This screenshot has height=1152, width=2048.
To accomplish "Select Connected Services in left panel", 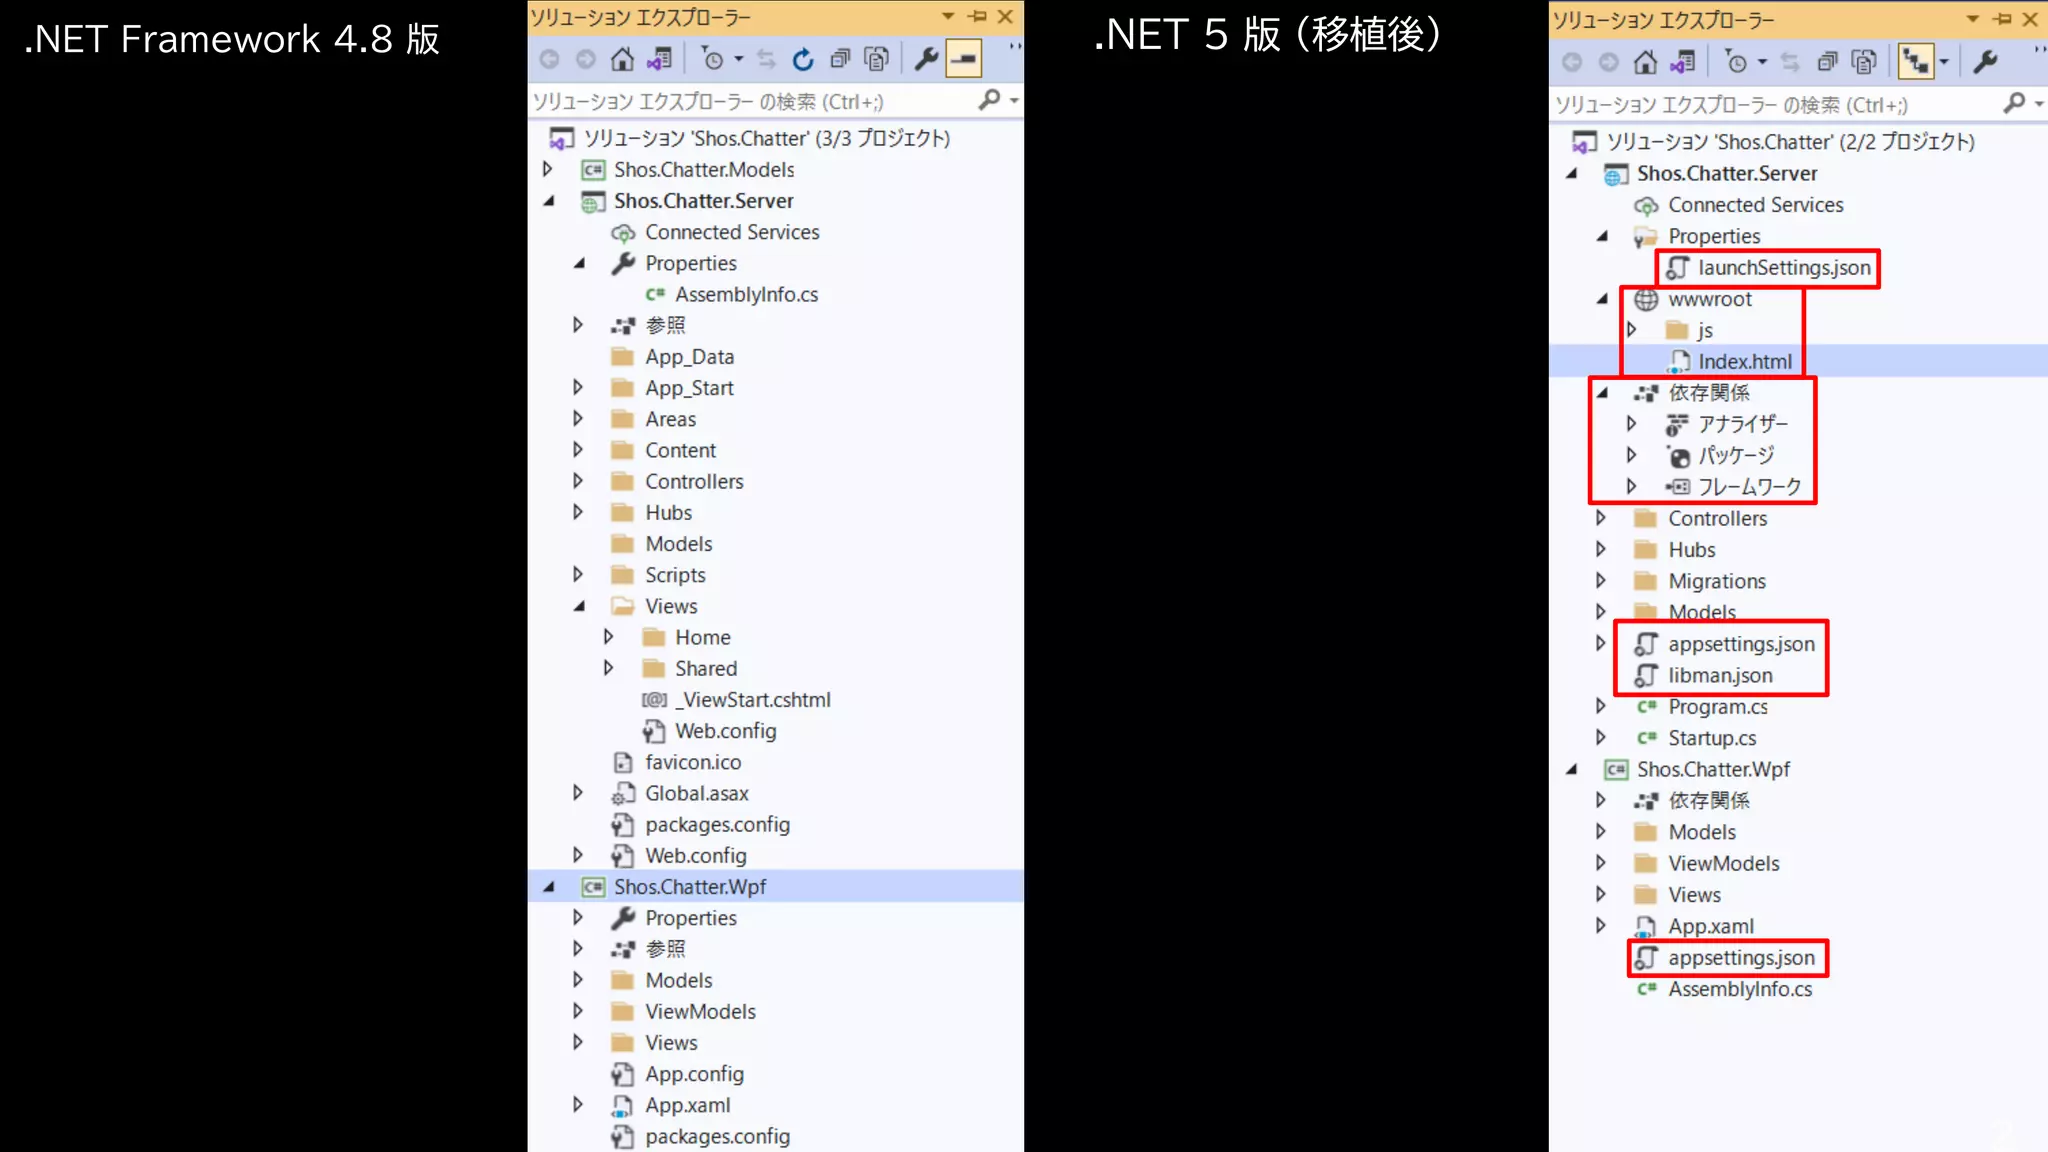I will tap(732, 232).
